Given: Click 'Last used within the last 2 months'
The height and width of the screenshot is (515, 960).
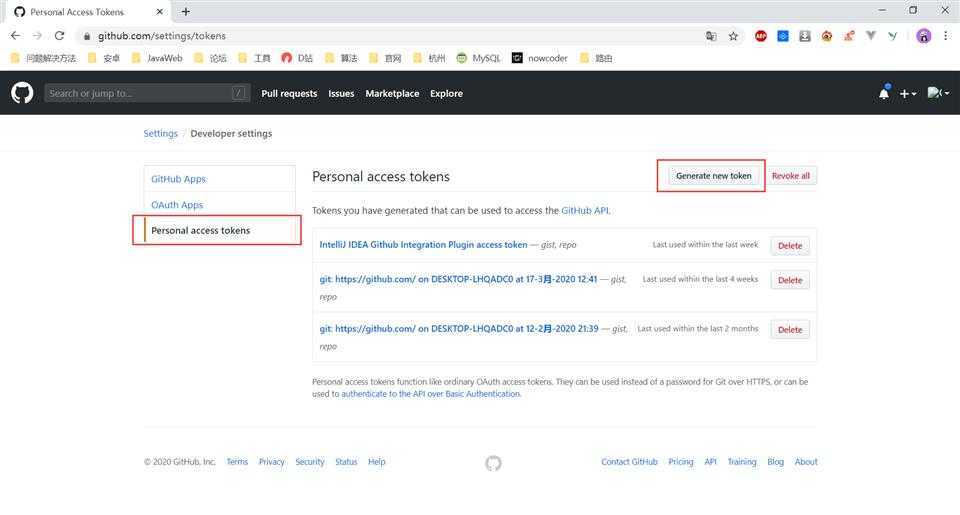Looking at the screenshot, I should [697, 329].
